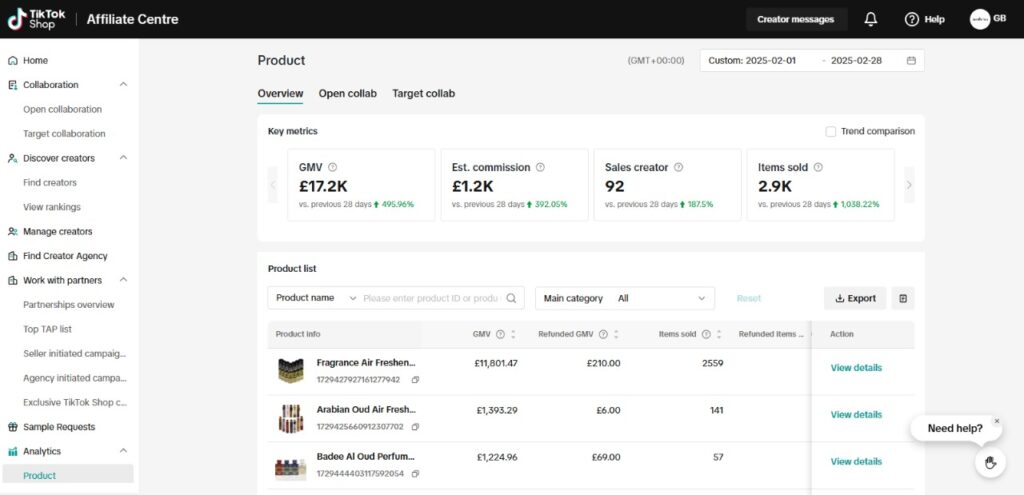1024x495 pixels.
Task: Collapse the Discover creators section chevron
Action: point(123,158)
